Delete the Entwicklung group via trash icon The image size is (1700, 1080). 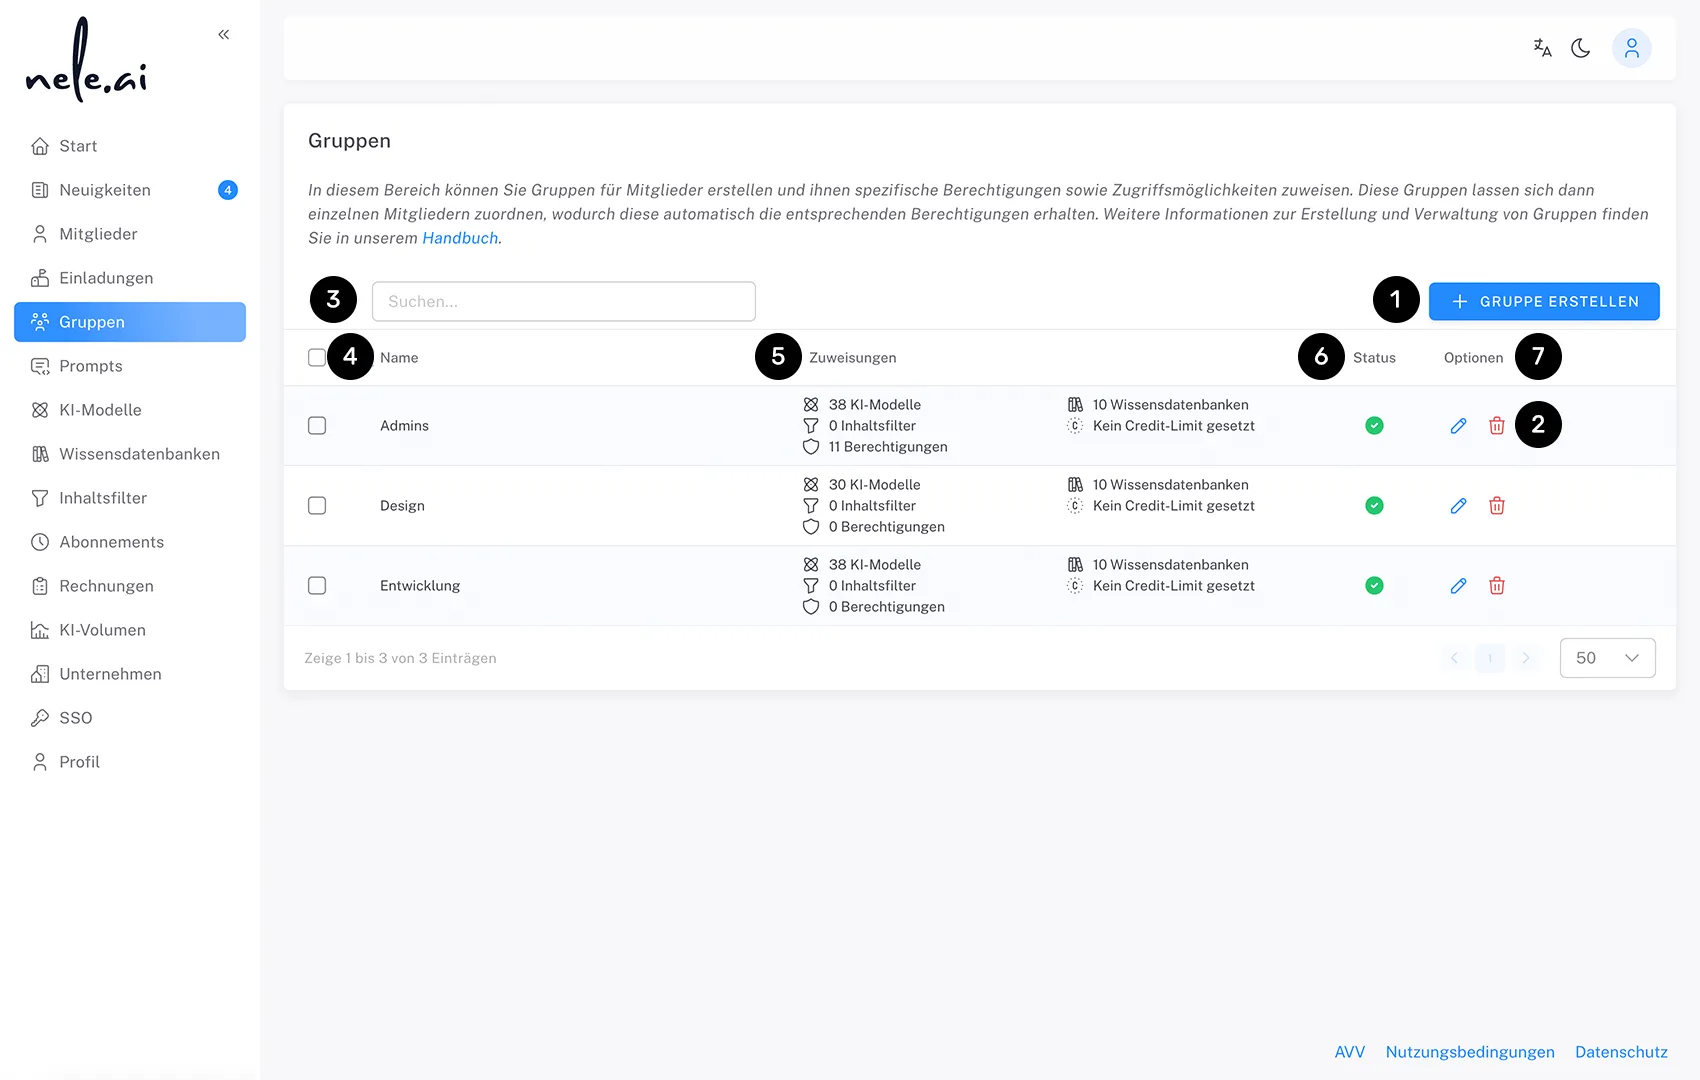(x=1497, y=585)
